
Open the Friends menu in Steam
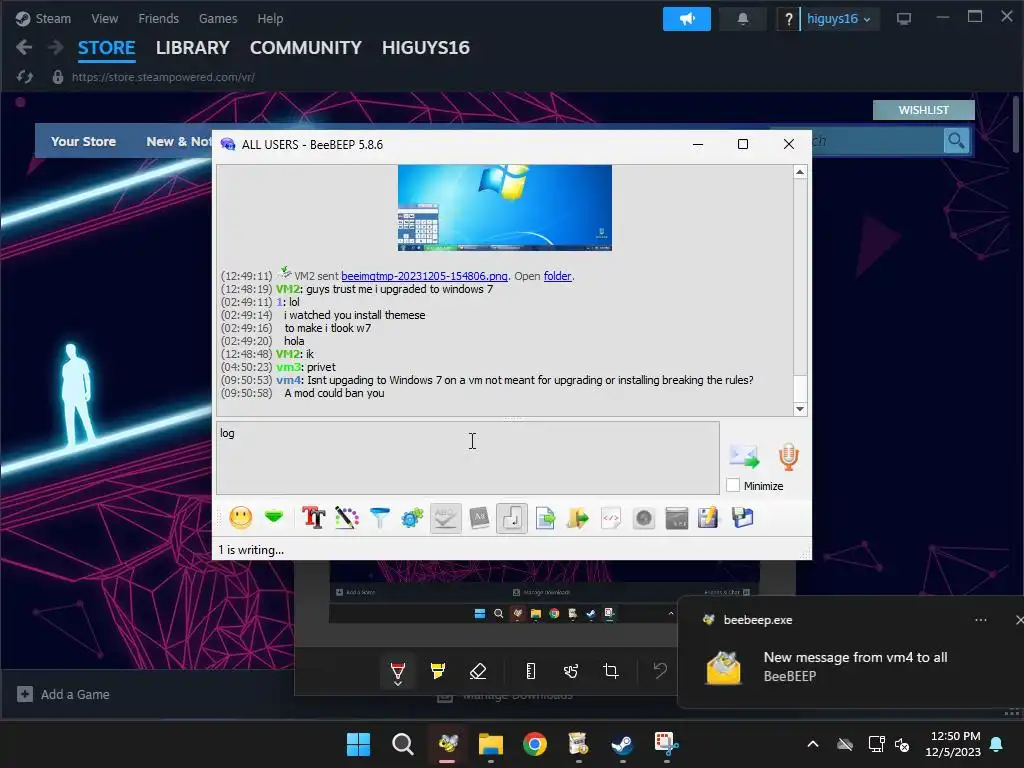point(159,18)
